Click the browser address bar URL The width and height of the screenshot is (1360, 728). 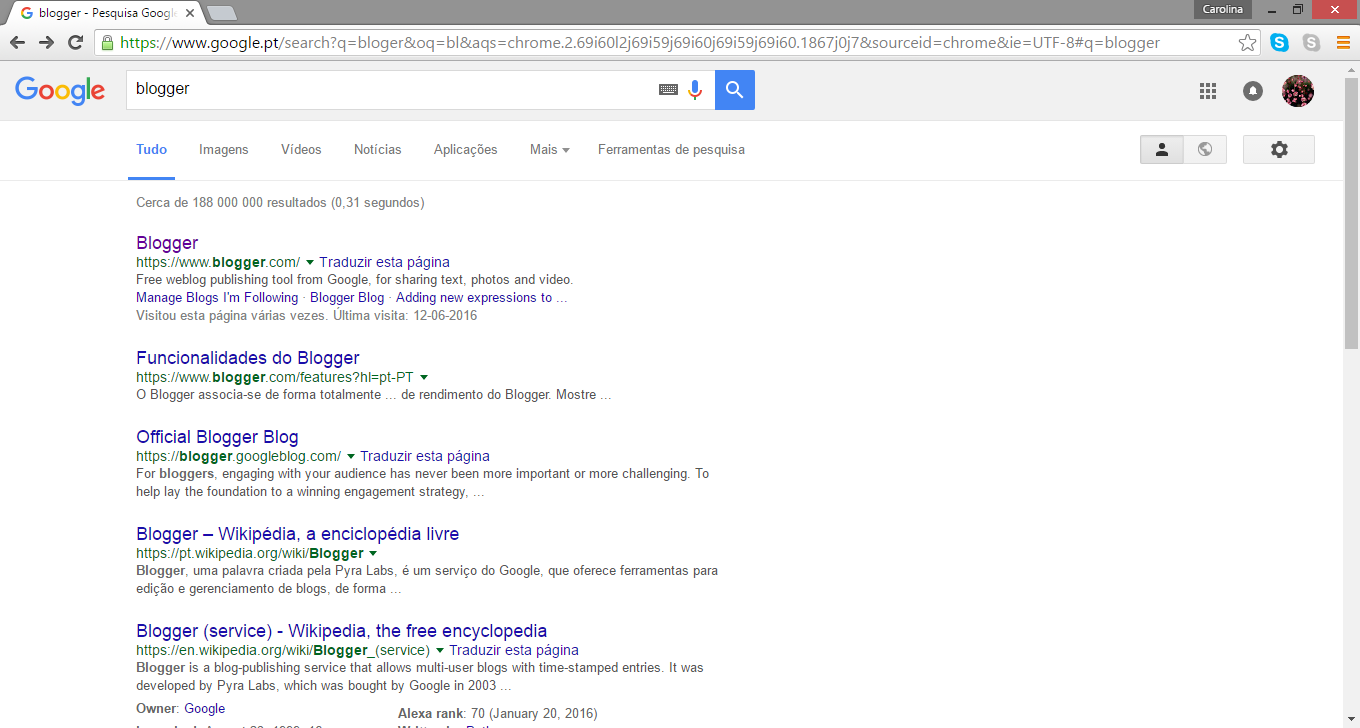coord(640,43)
